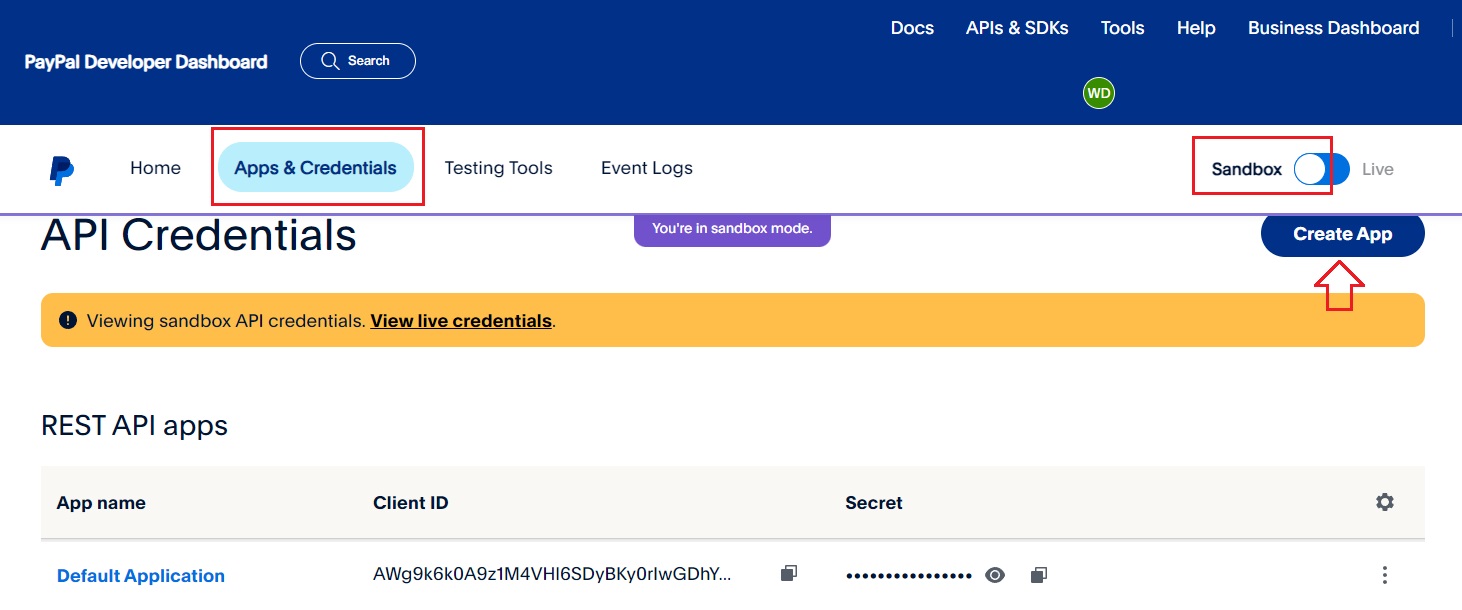This screenshot has width=1462, height=610.
Task: Open the APIs & SDKs menu
Action: pos(1017,28)
